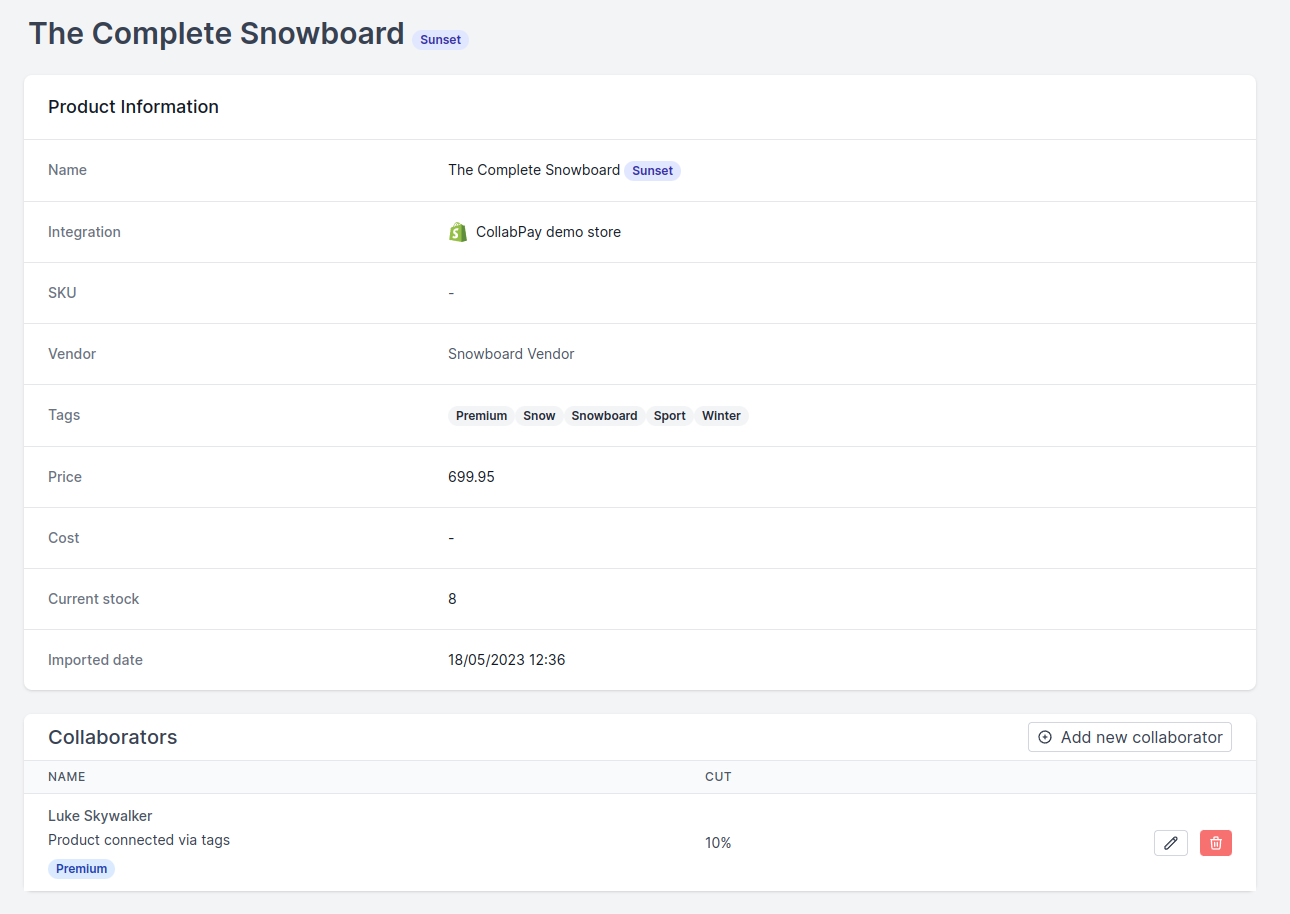Click the NAME column header

point(67,777)
